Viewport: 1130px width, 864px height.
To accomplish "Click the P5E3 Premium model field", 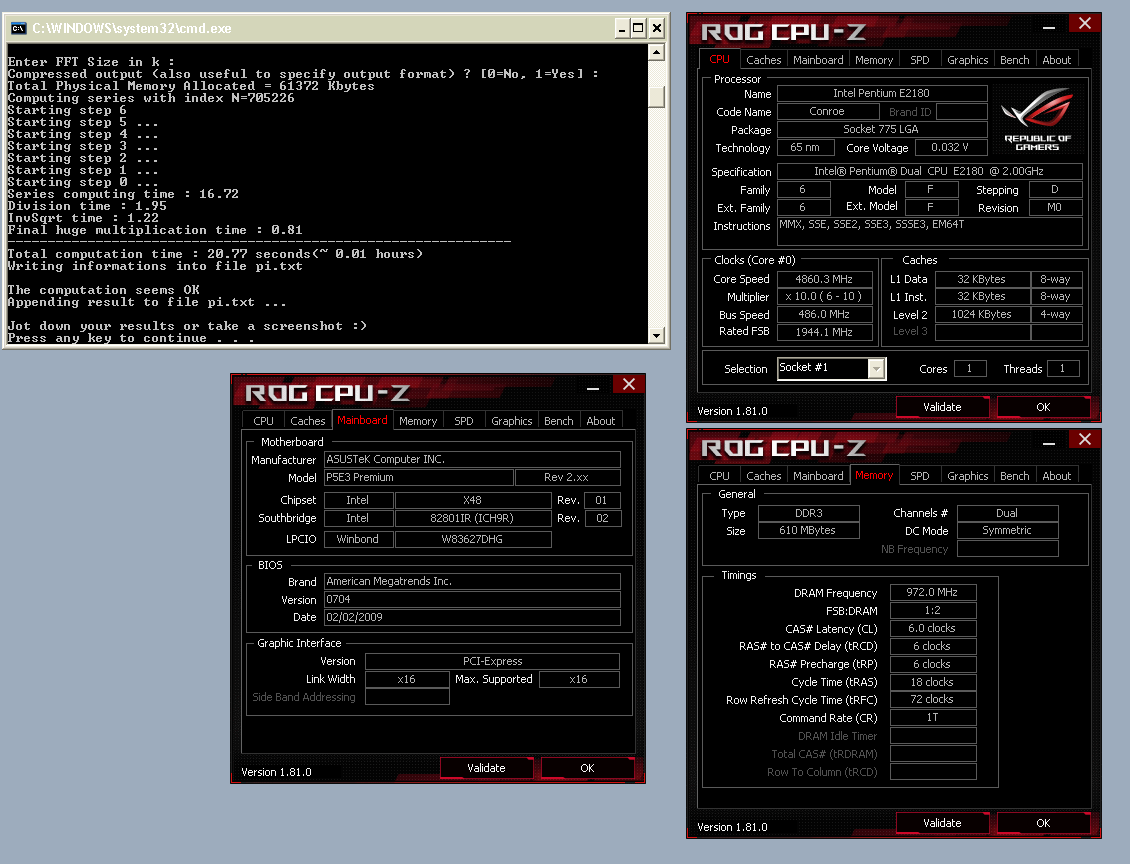I will click(418, 477).
